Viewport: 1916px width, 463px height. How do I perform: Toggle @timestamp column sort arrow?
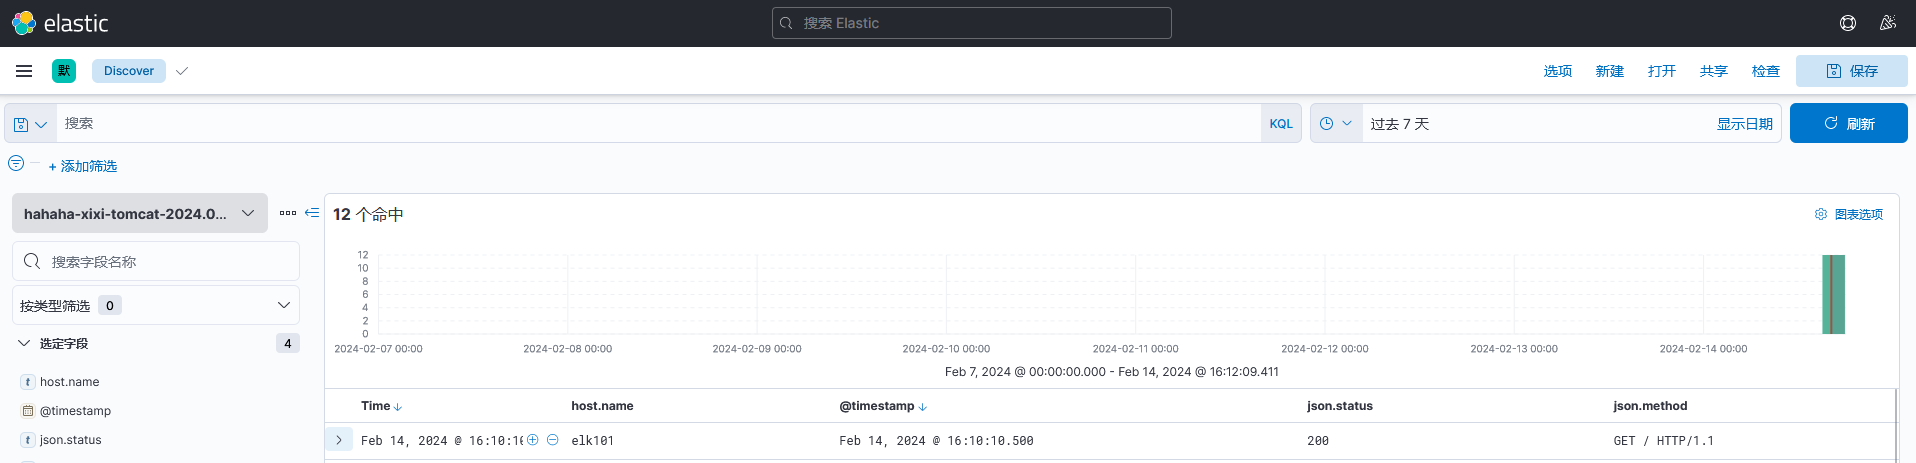point(922,407)
